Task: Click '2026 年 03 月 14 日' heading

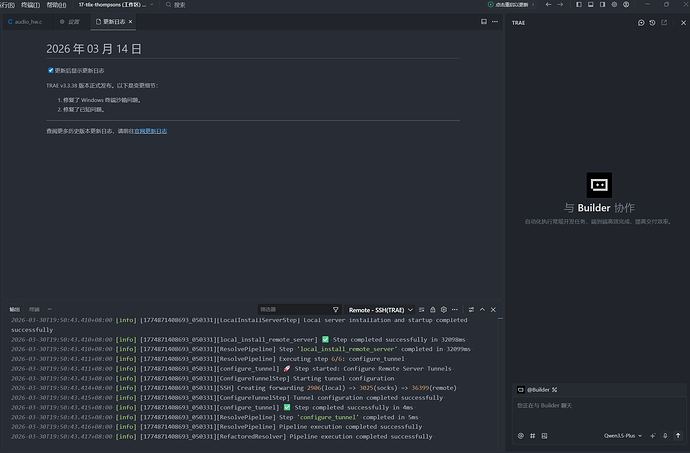Action: (x=94, y=49)
